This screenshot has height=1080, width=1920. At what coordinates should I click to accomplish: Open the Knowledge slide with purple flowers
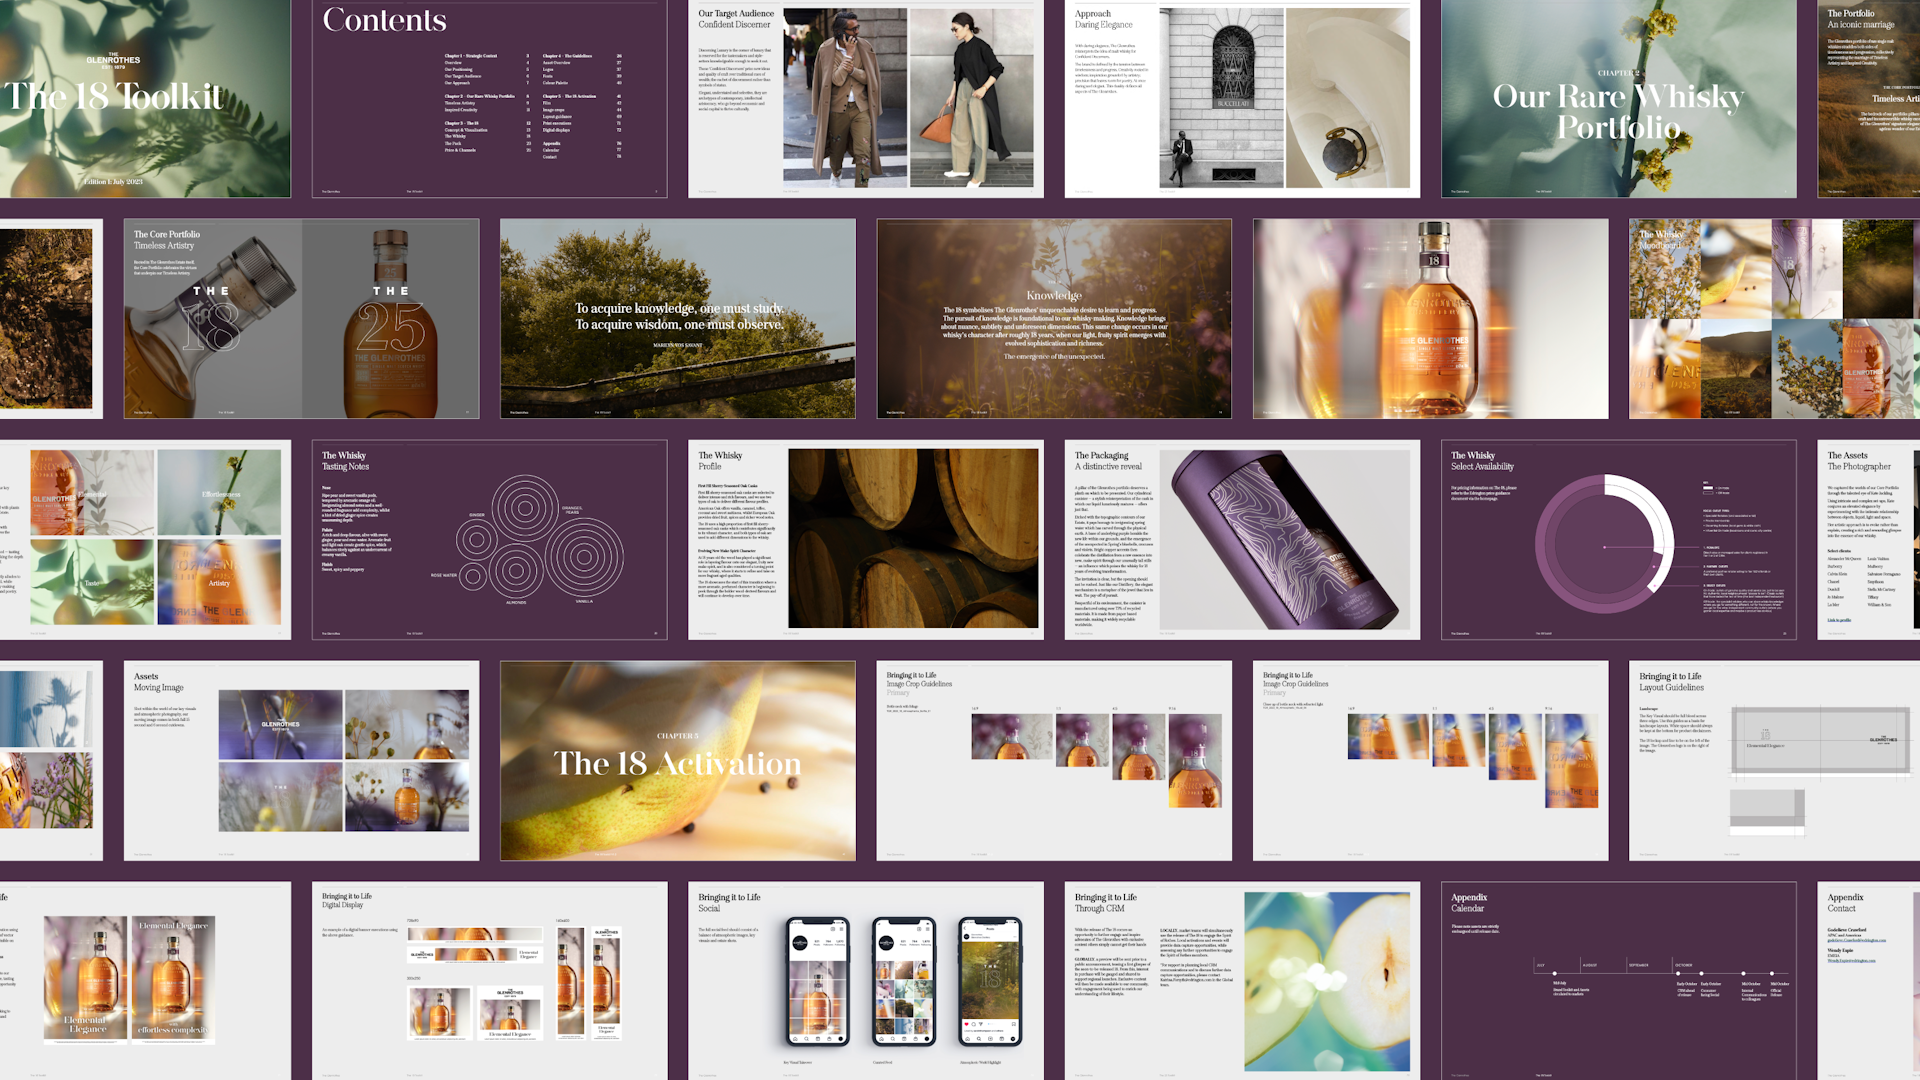tap(1054, 318)
